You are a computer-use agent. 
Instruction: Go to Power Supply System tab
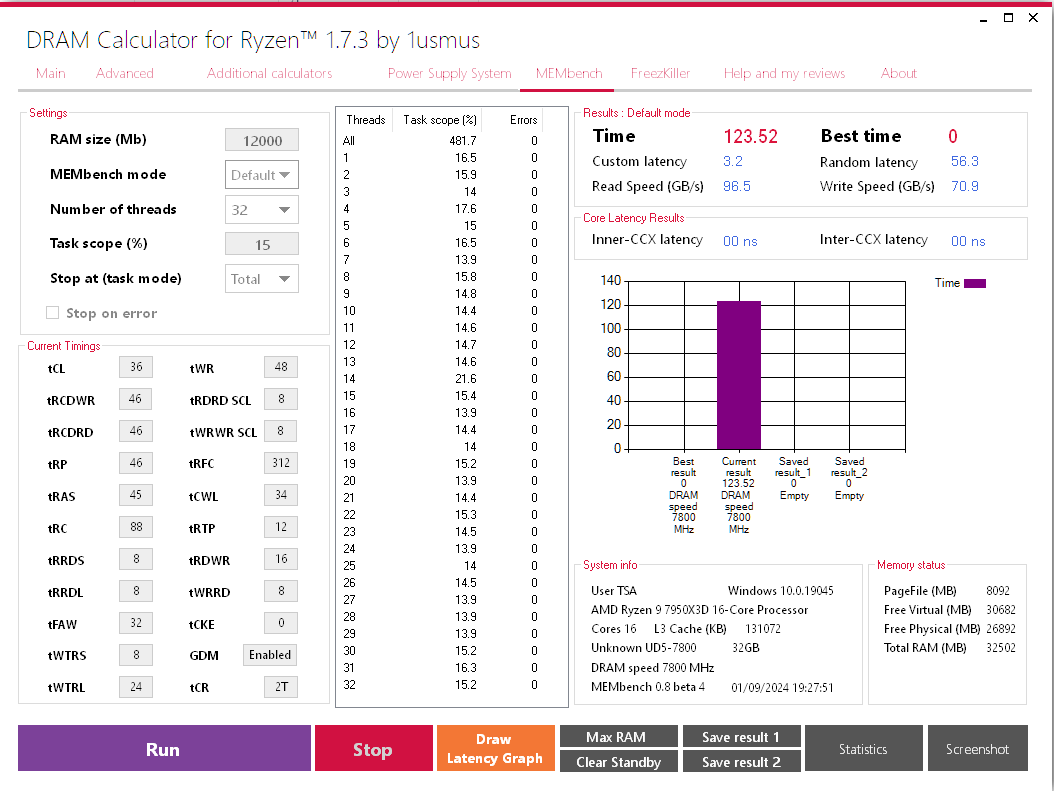(449, 73)
